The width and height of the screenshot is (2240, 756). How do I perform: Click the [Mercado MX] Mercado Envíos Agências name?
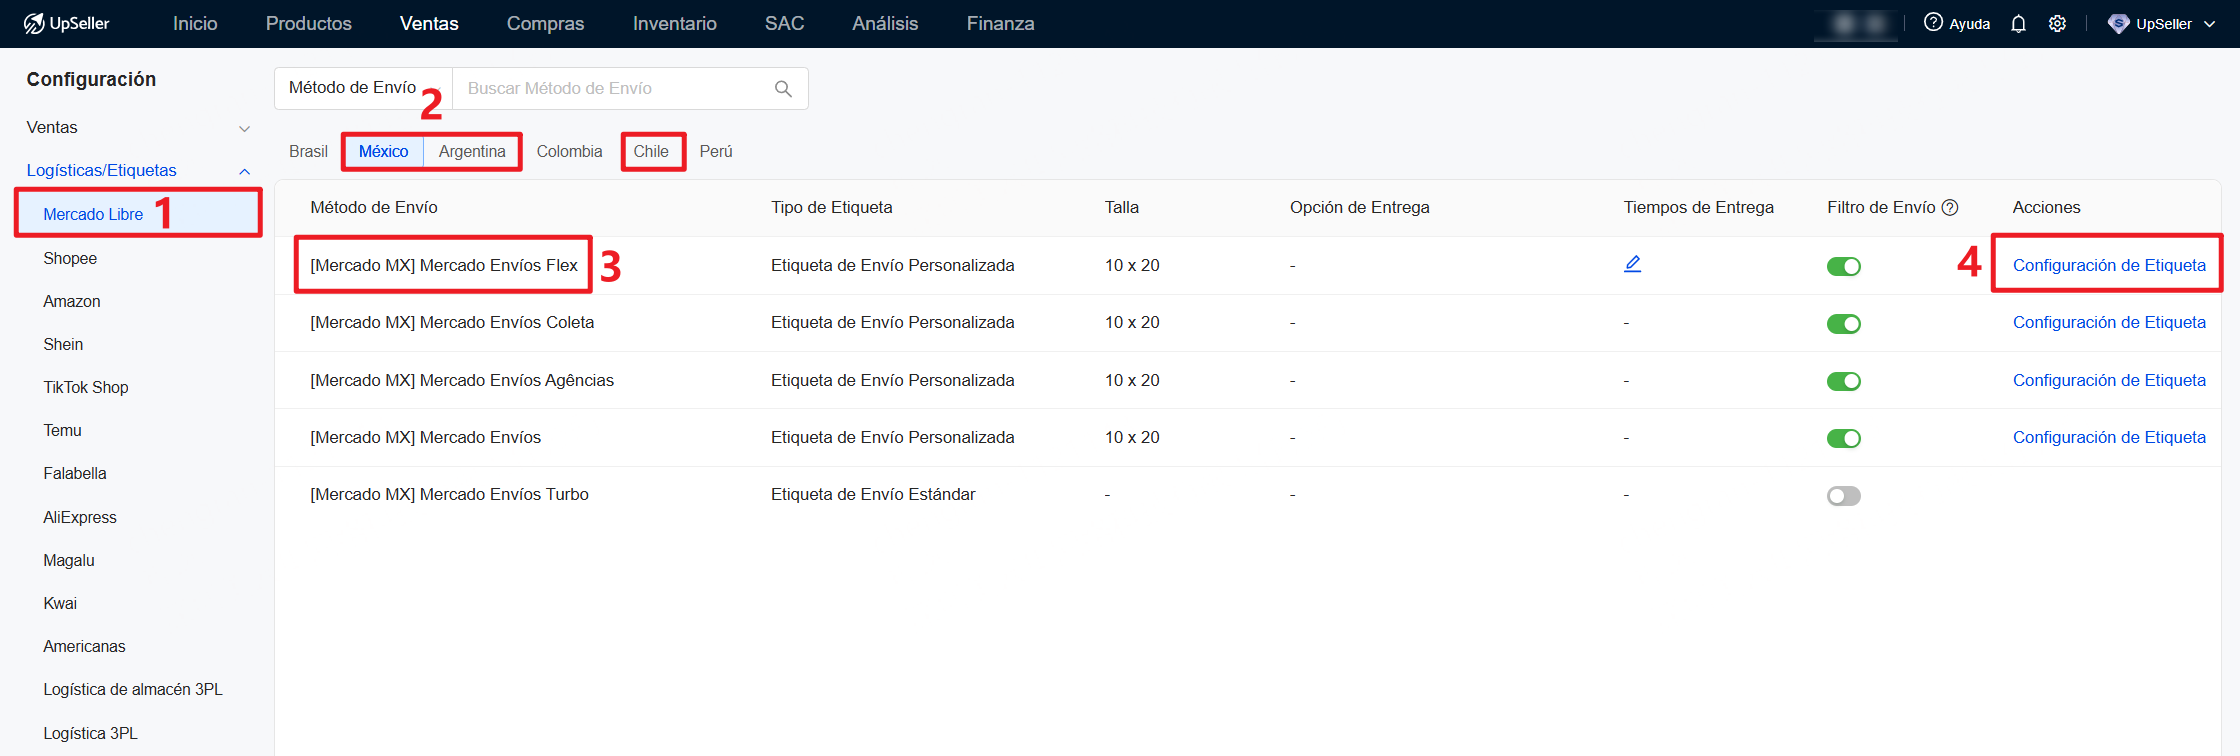click(462, 380)
